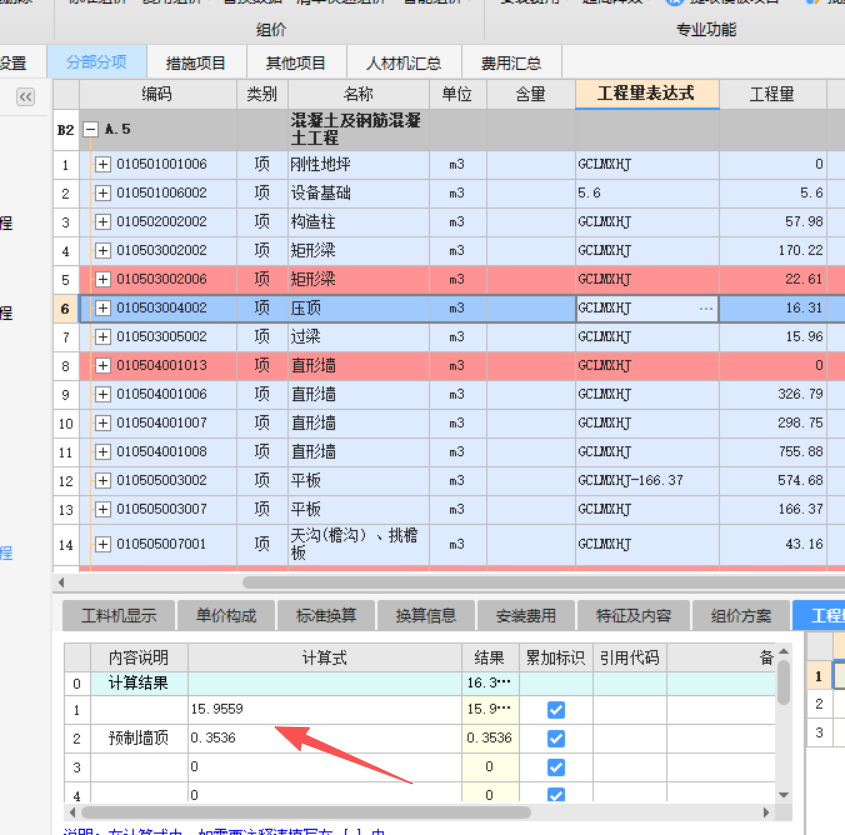The image size is (845, 835).
Task: Expand item 010503004002 压顶
Action: coord(102,308)
